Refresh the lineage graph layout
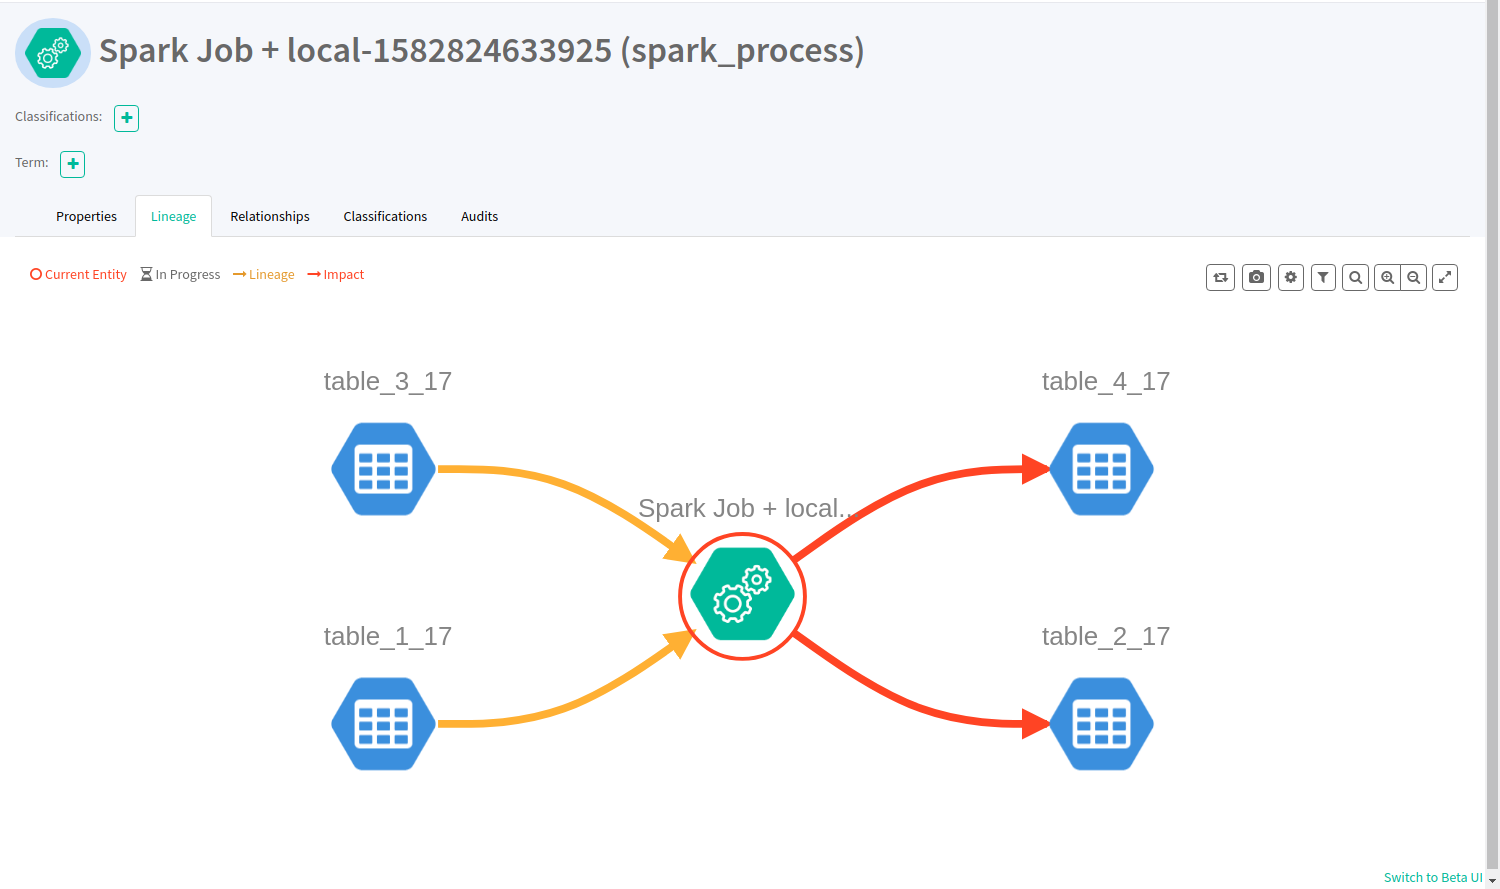This screenshot has width=1500, height=889. tap(1220, 277)
